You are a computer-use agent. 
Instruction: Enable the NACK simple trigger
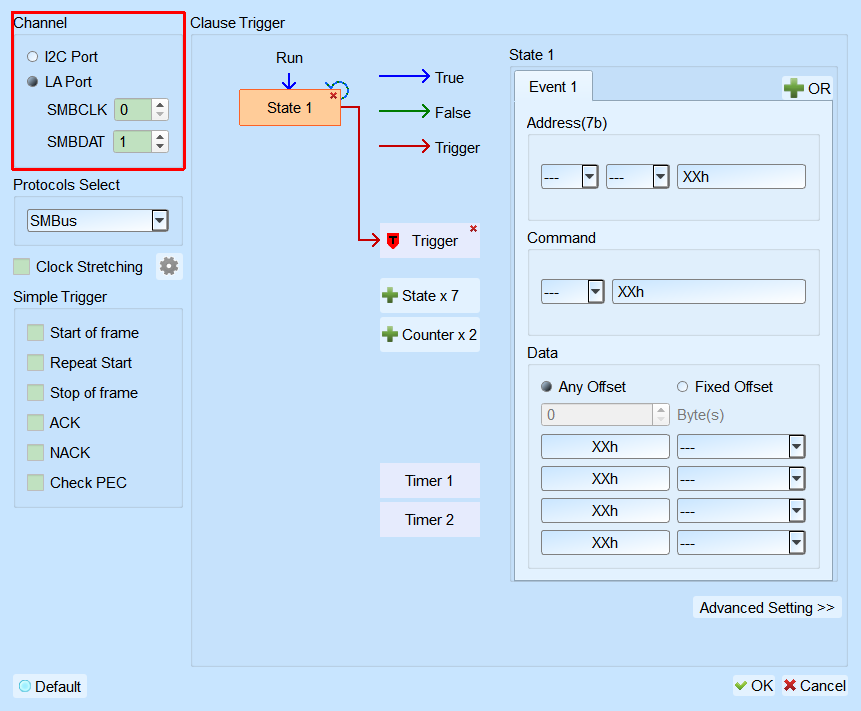pyautogui.click(x=36, y=452)
